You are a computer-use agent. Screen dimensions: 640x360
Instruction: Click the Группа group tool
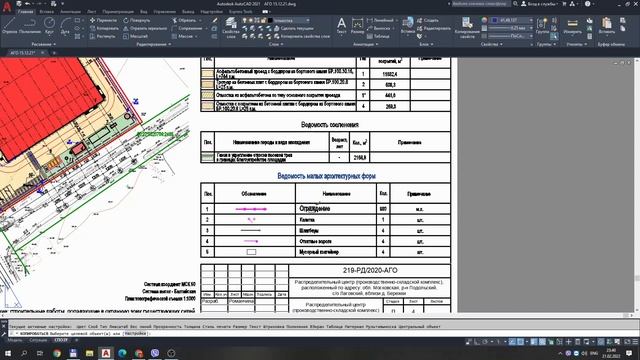542,26
